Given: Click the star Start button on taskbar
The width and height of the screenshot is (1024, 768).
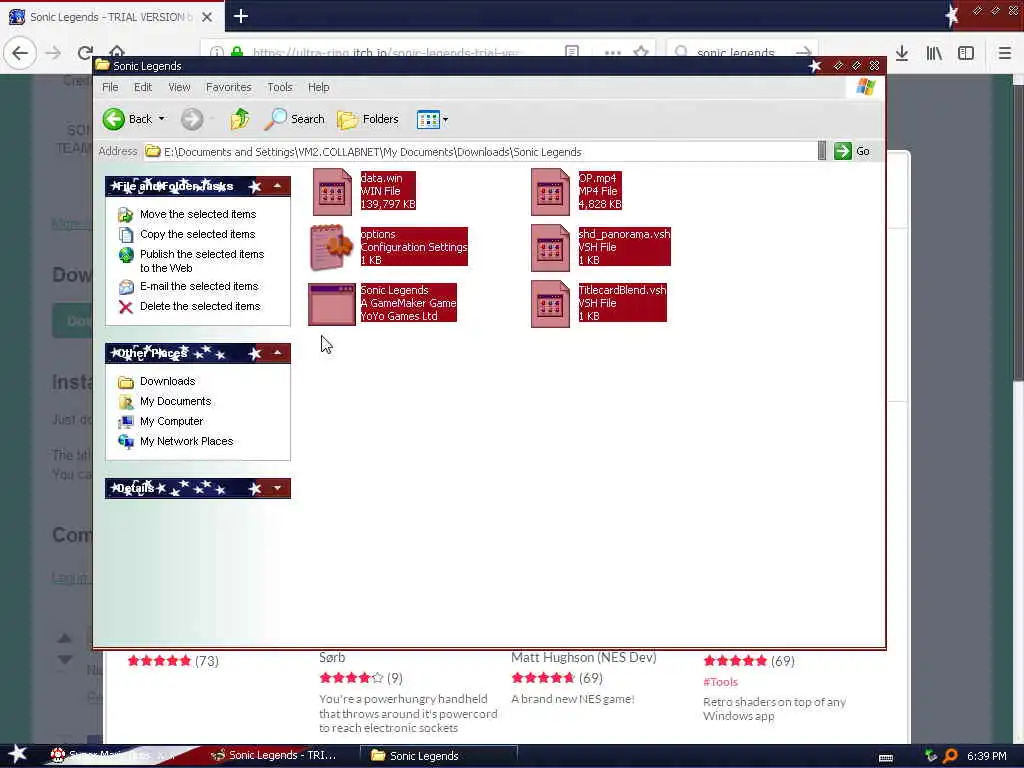Looking at the screenshot, I should 17,754.
